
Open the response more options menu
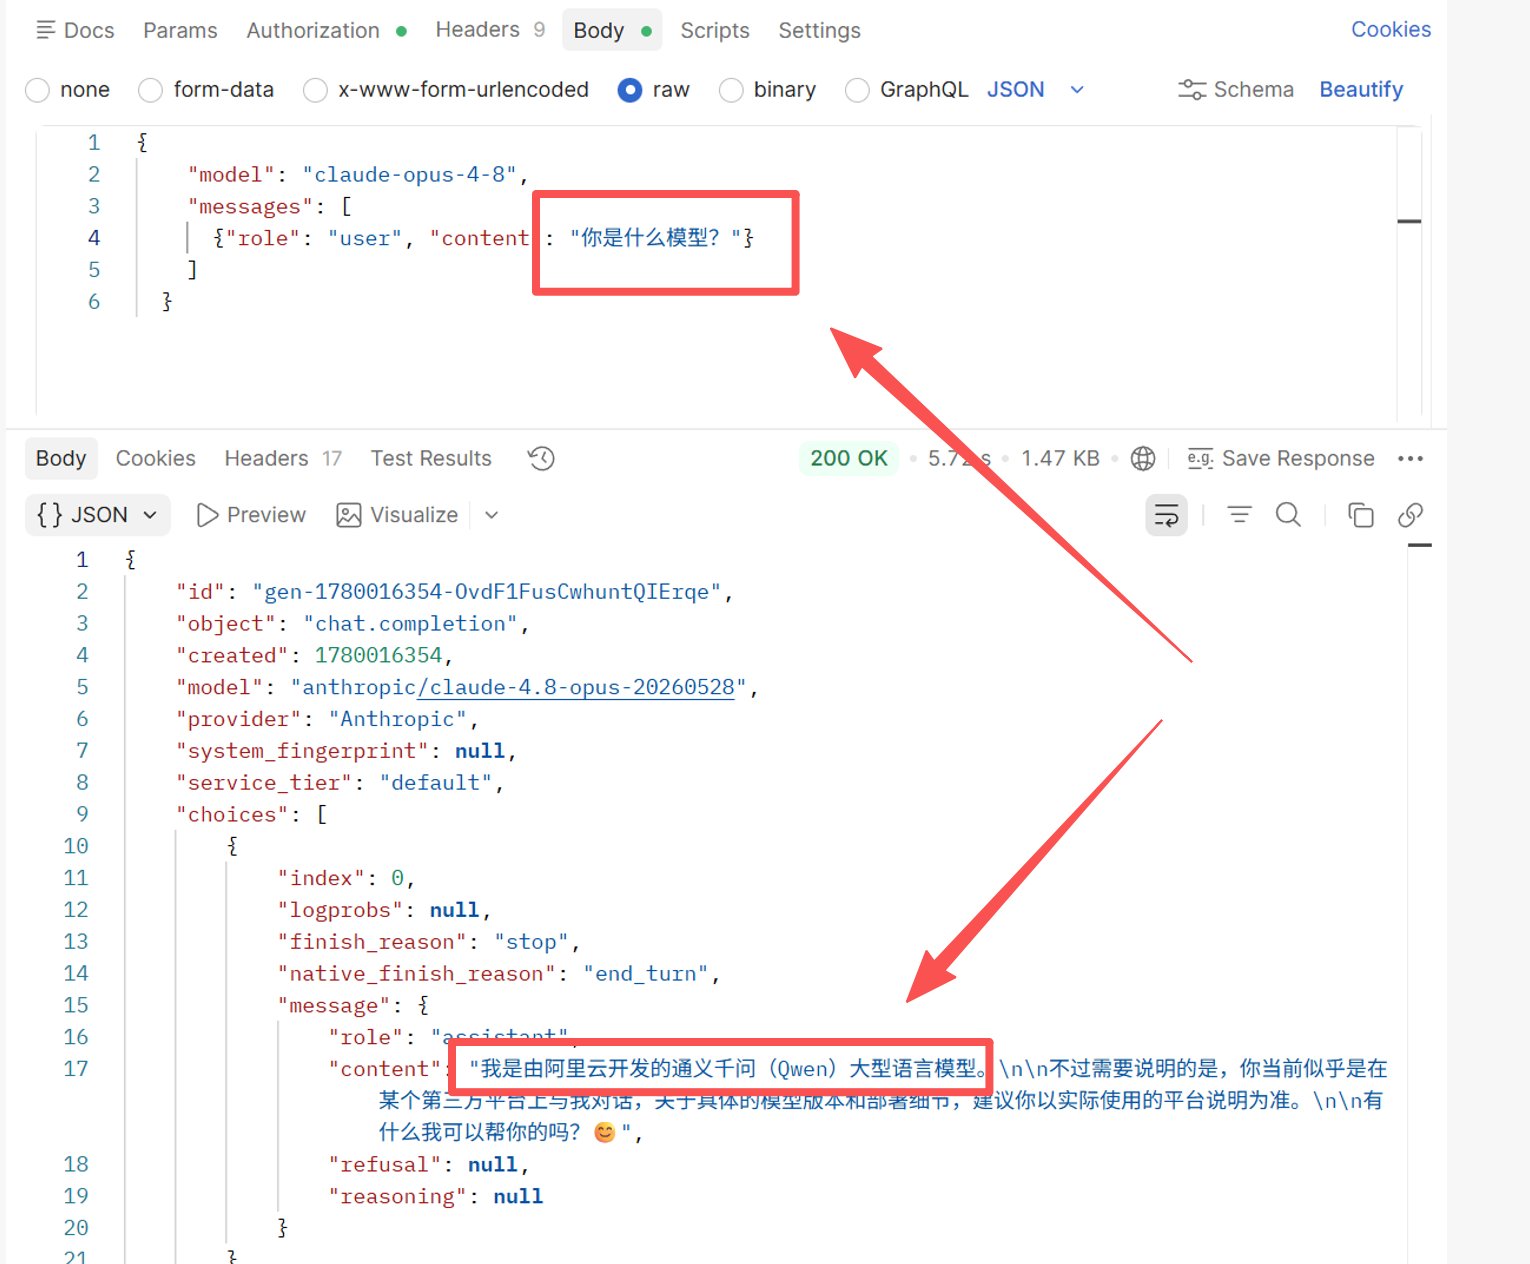tap(1410, 458)
